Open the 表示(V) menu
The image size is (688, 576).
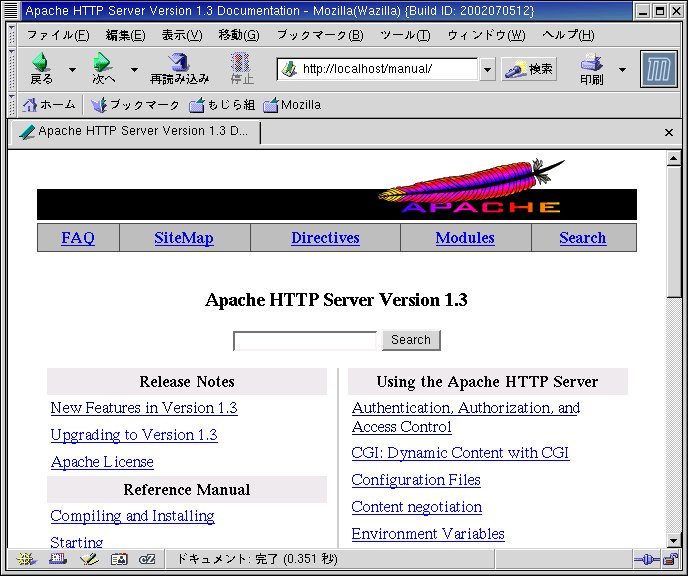(182, 35)
